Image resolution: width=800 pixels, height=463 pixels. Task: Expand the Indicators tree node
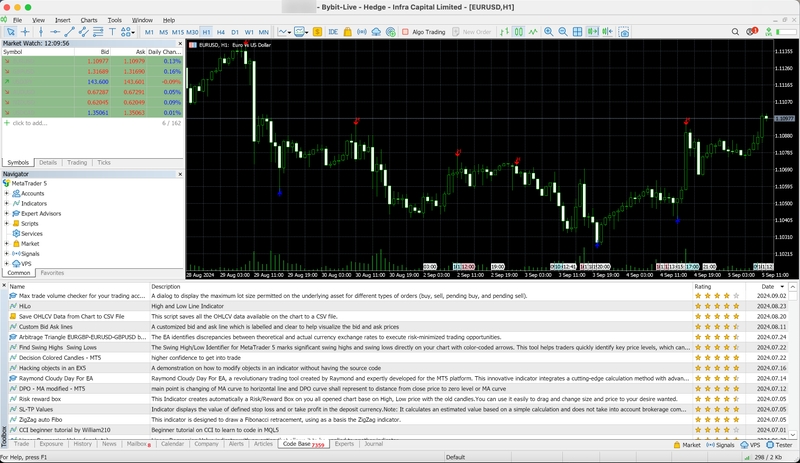[7, 203]
